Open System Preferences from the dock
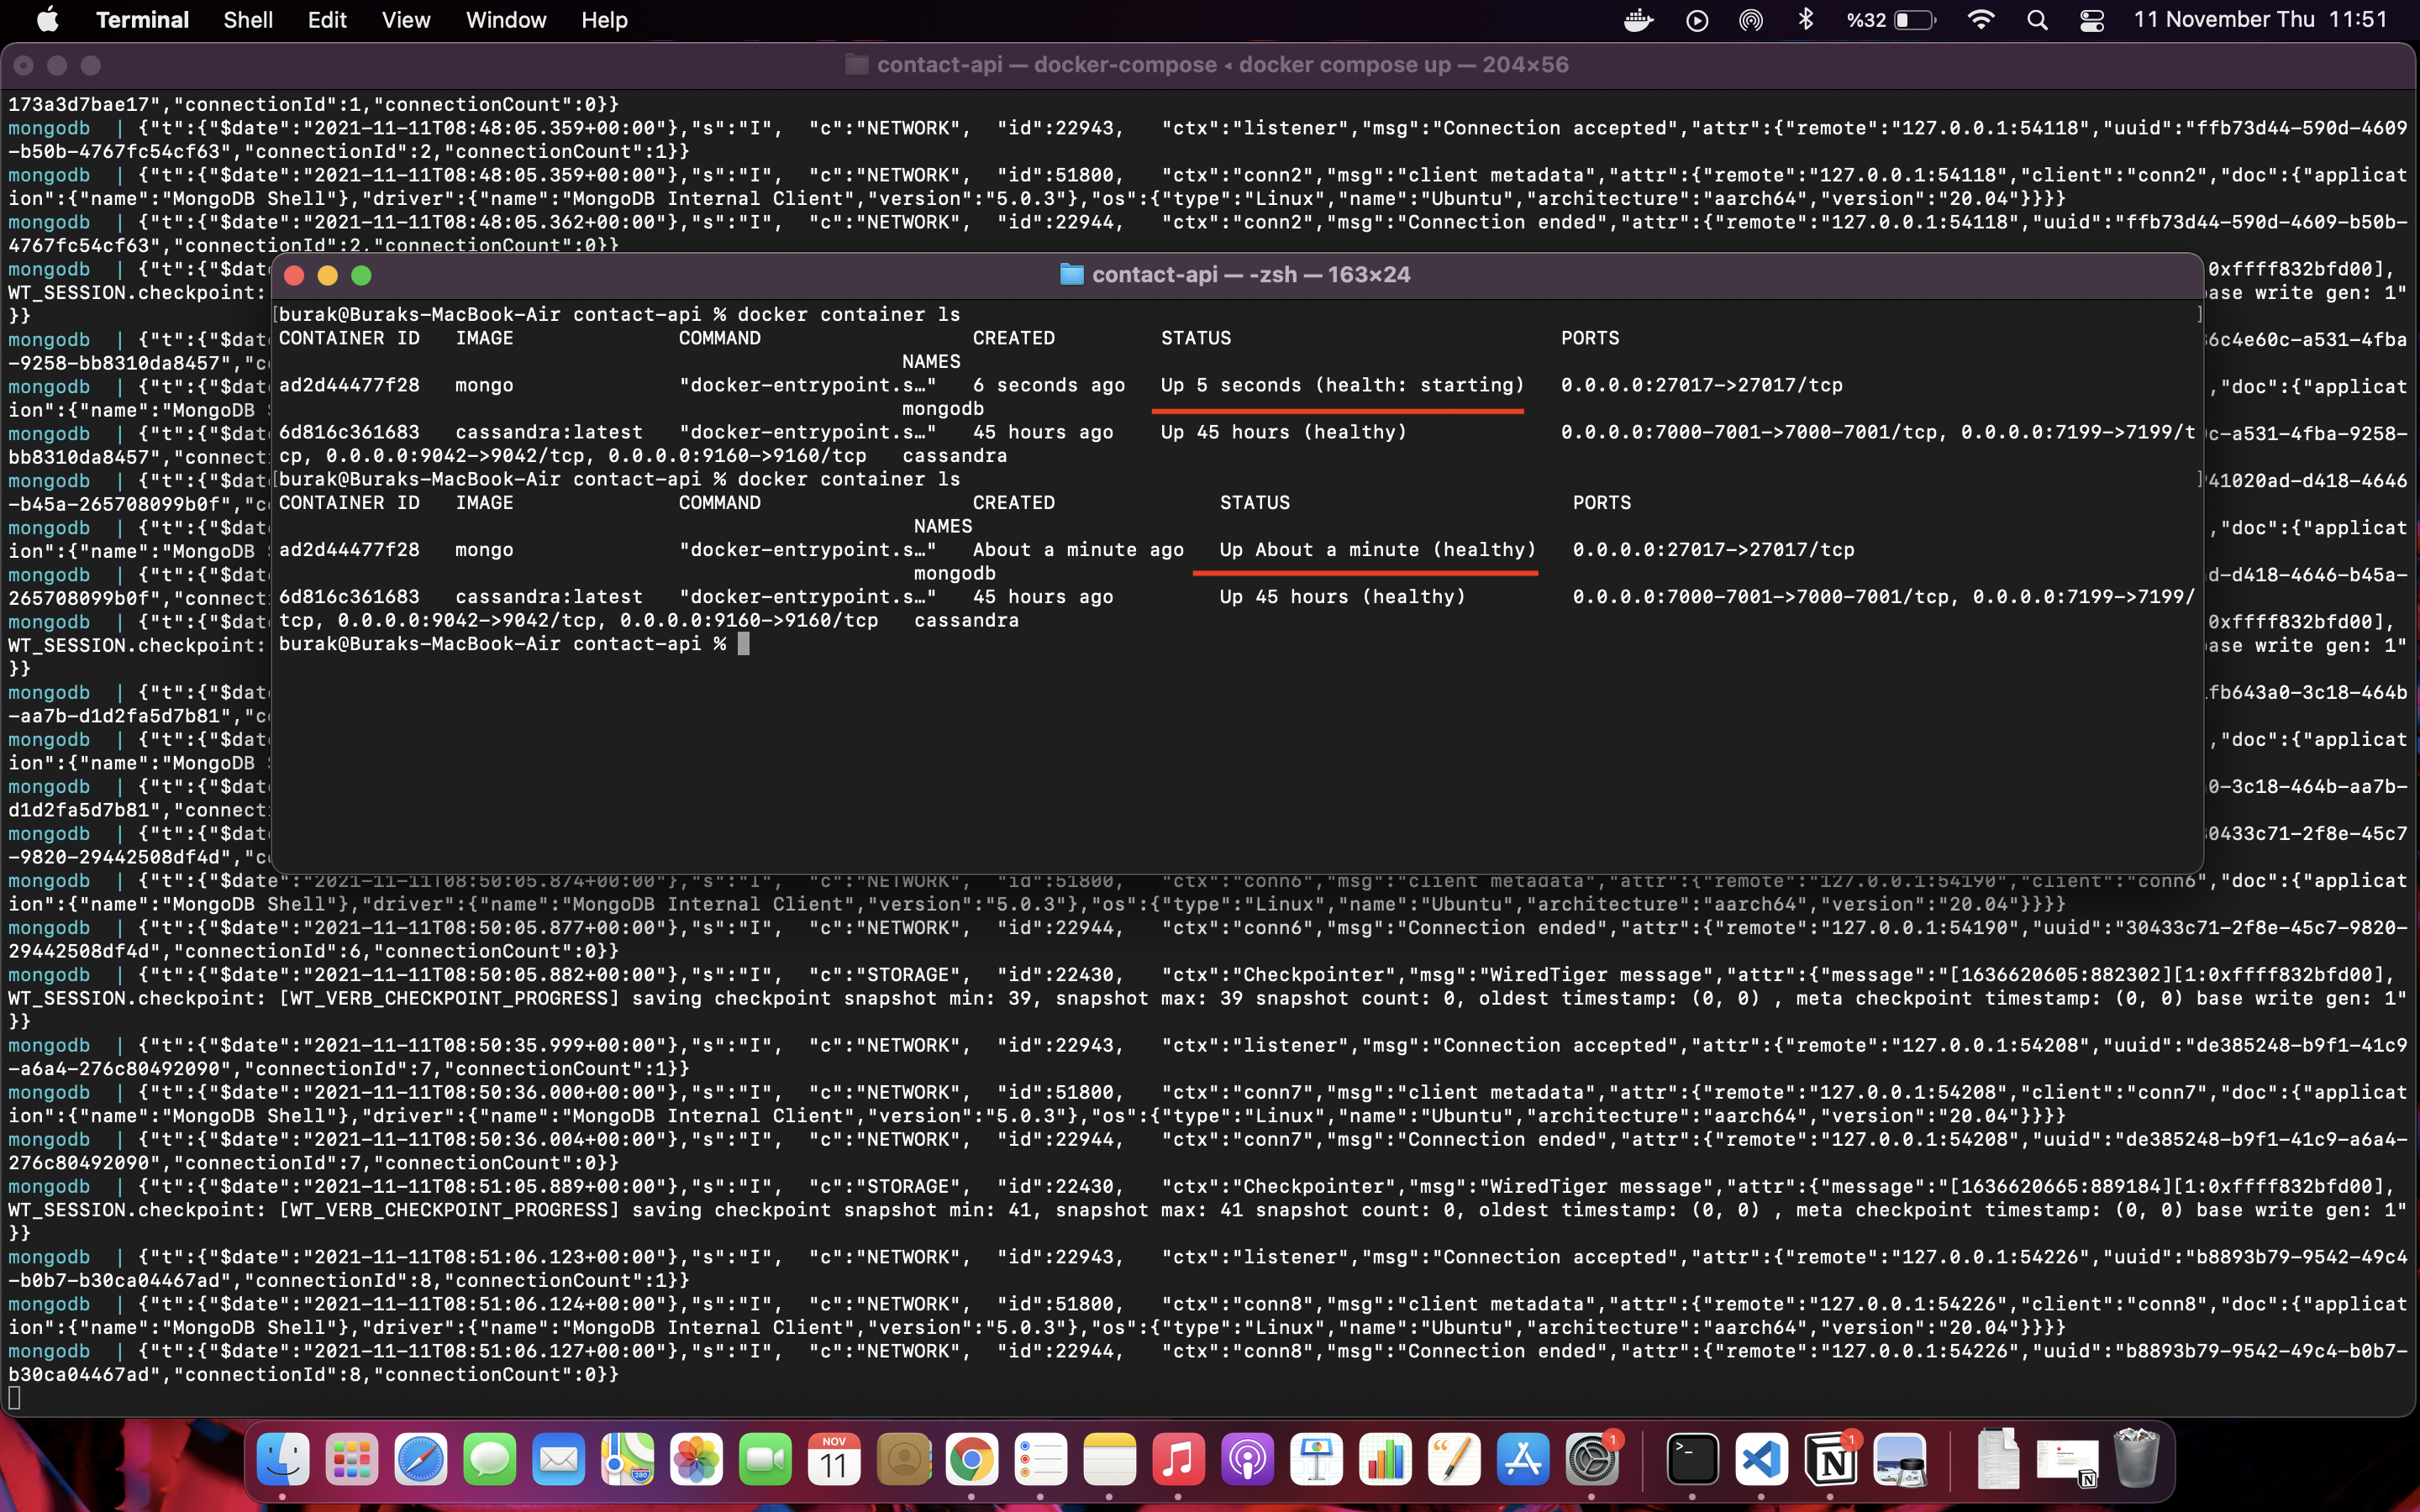 click(x=1591, y=1459)
